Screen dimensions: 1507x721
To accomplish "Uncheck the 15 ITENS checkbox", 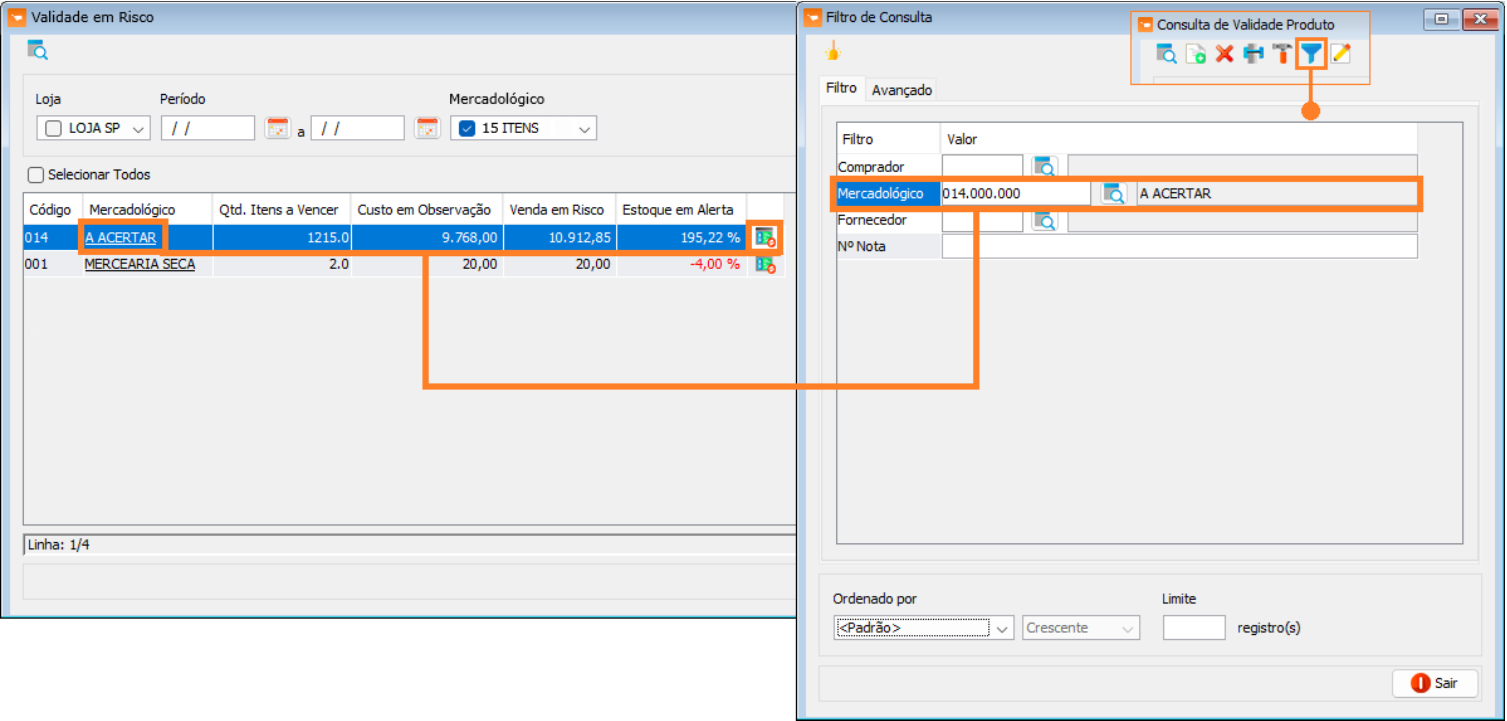I will (x=466, y=128).
